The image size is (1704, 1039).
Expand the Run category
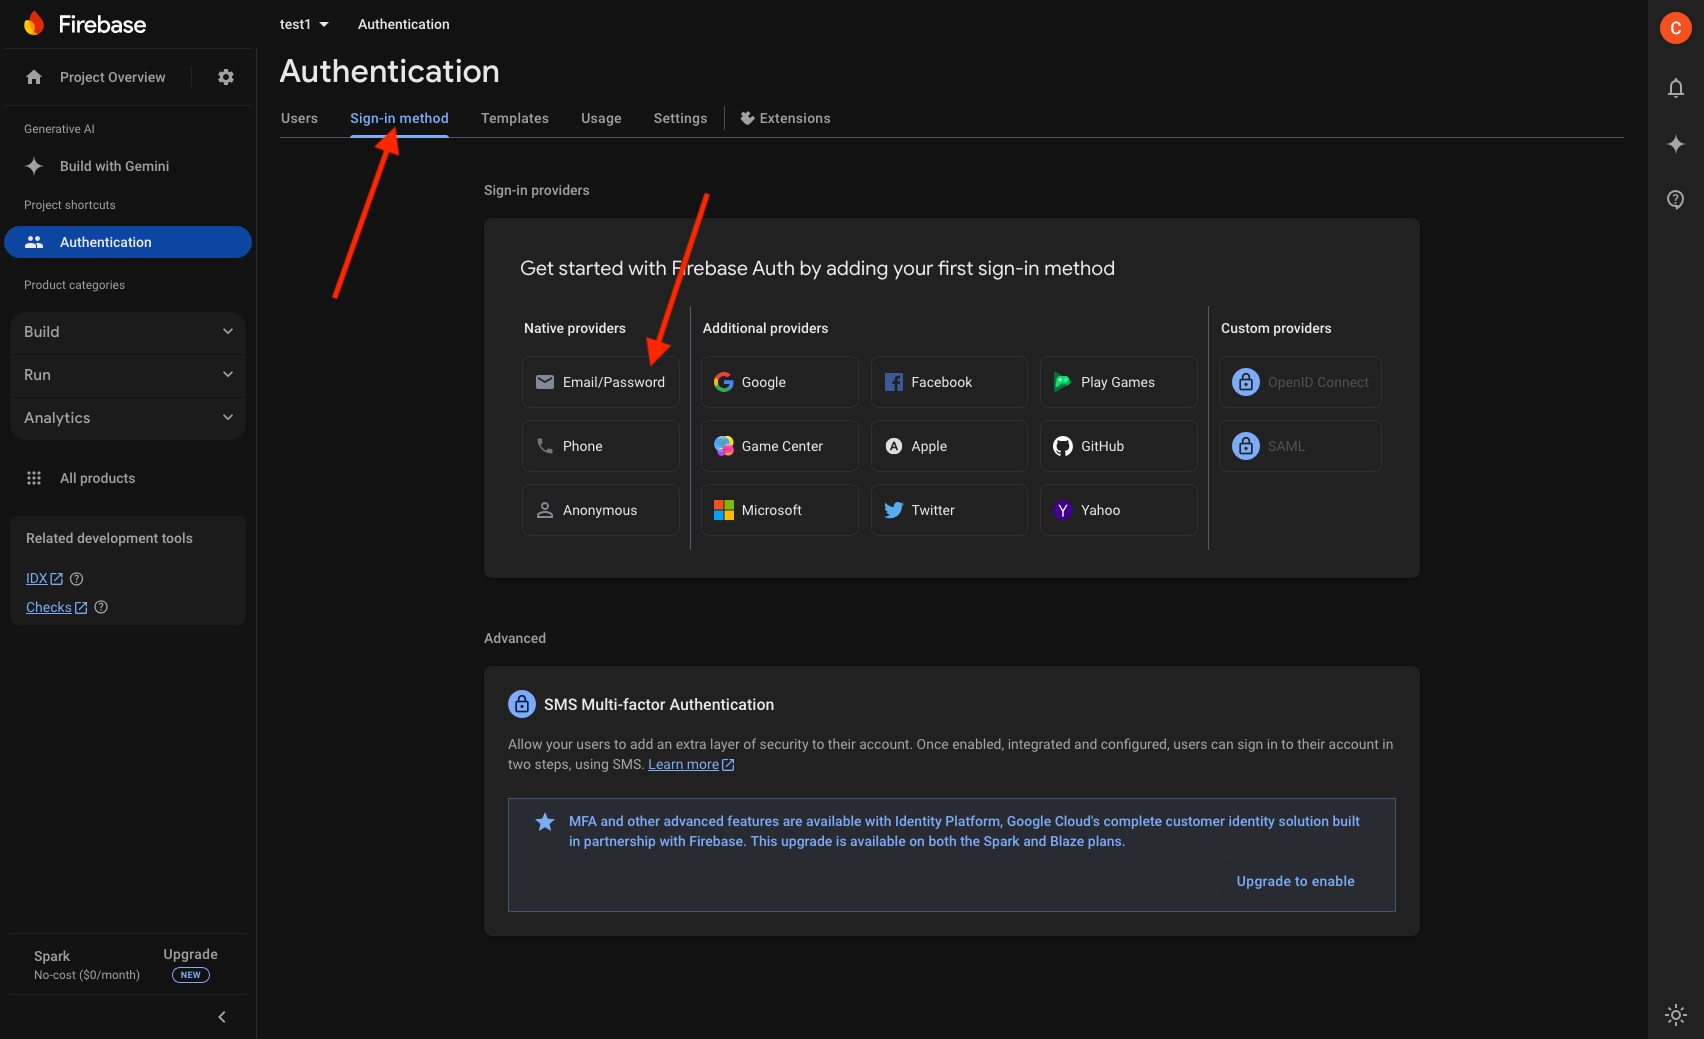coord(128,375)
